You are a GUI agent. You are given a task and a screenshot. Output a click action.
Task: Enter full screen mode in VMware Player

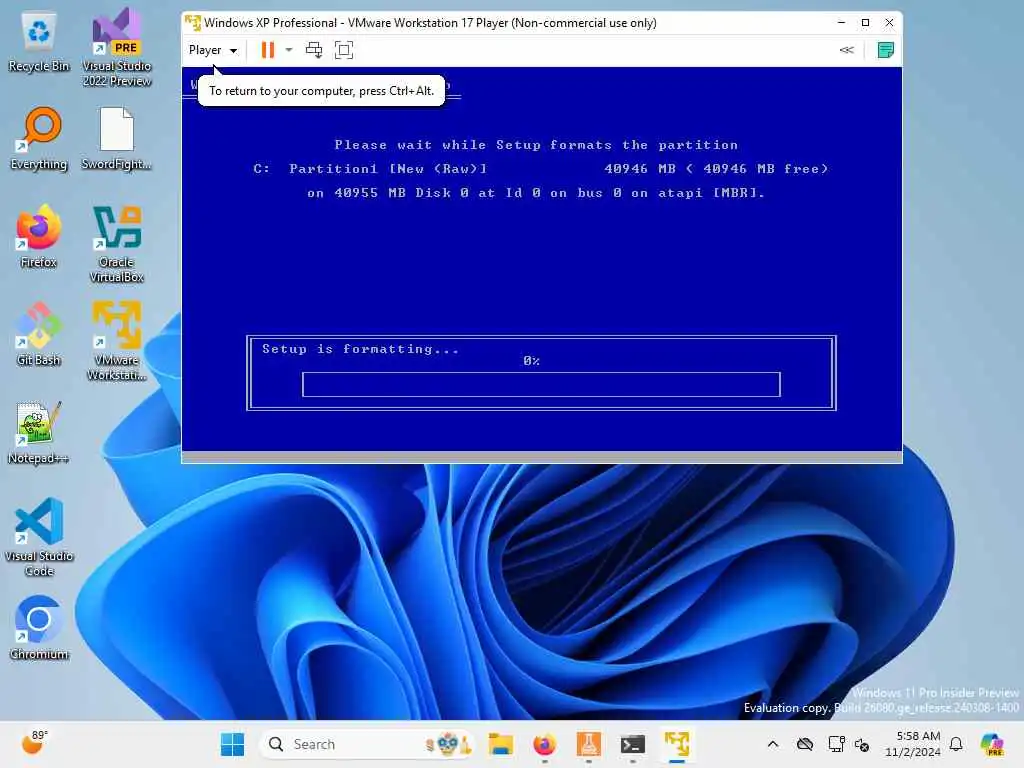tap(344, 50)
